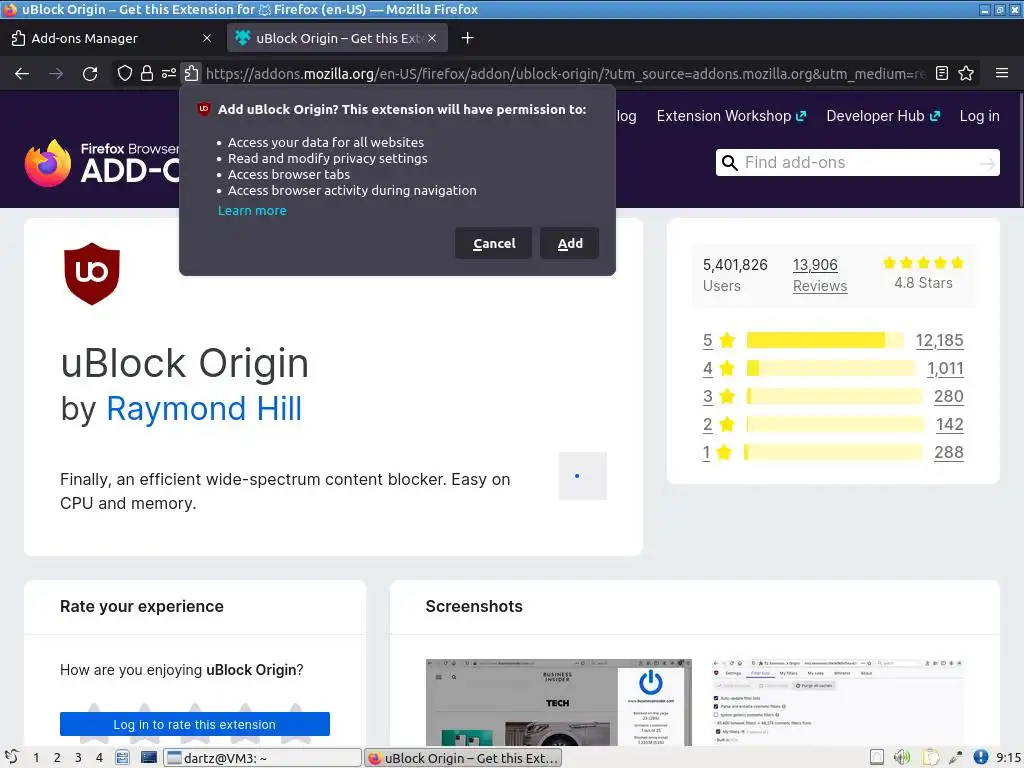This screenshot has width=1024, height=768.
Task: Open a new tab with plus button
Action: coord(467,38)
